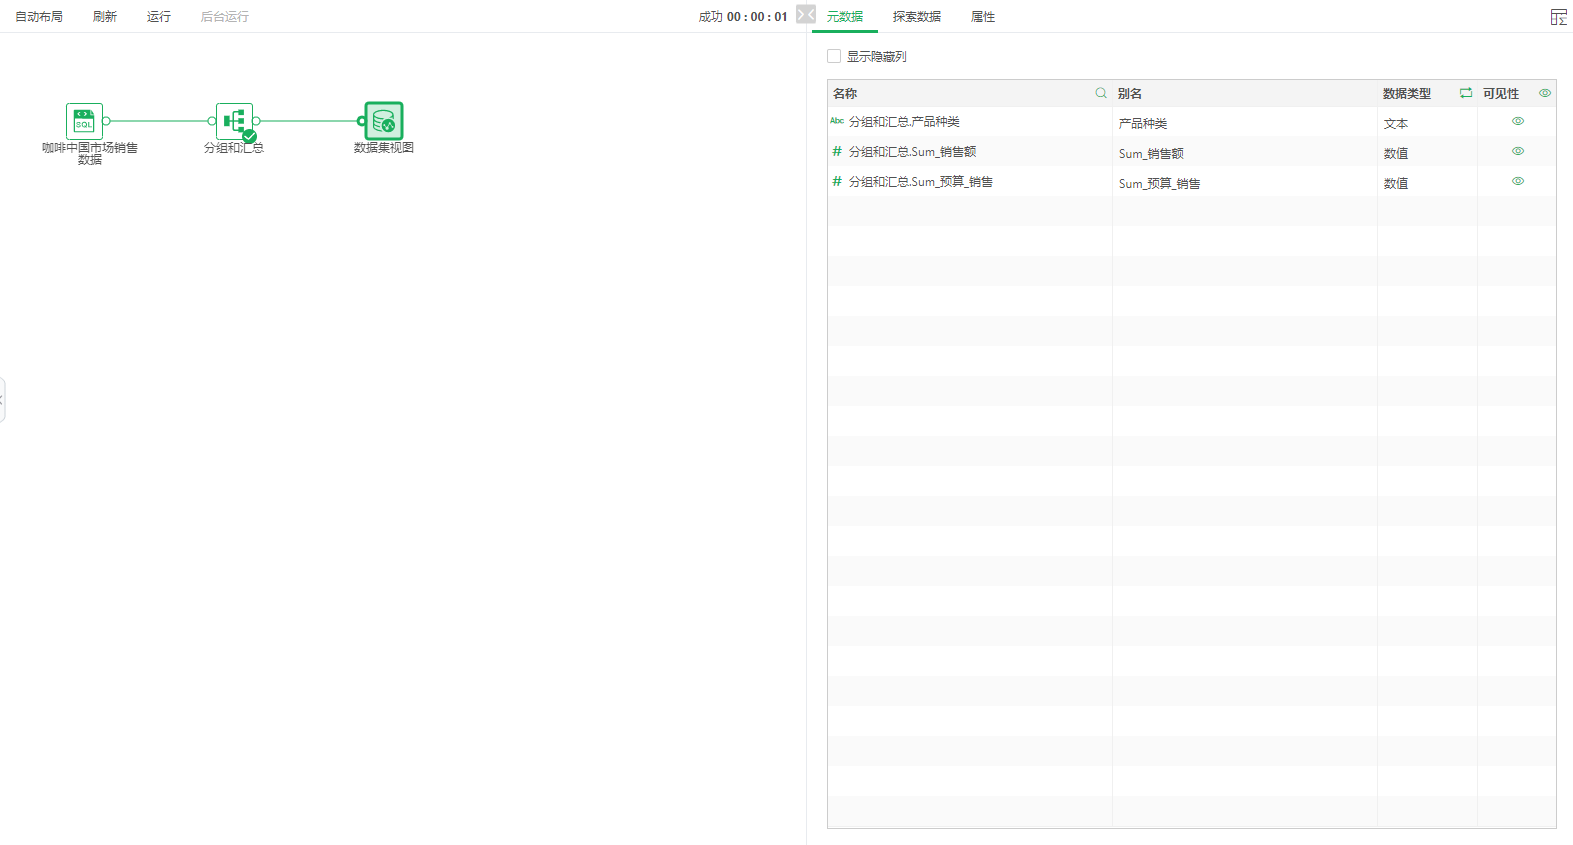Expand the left side panel handle
Viewport: 1573px width, 845px height.
tap(3, 400)
